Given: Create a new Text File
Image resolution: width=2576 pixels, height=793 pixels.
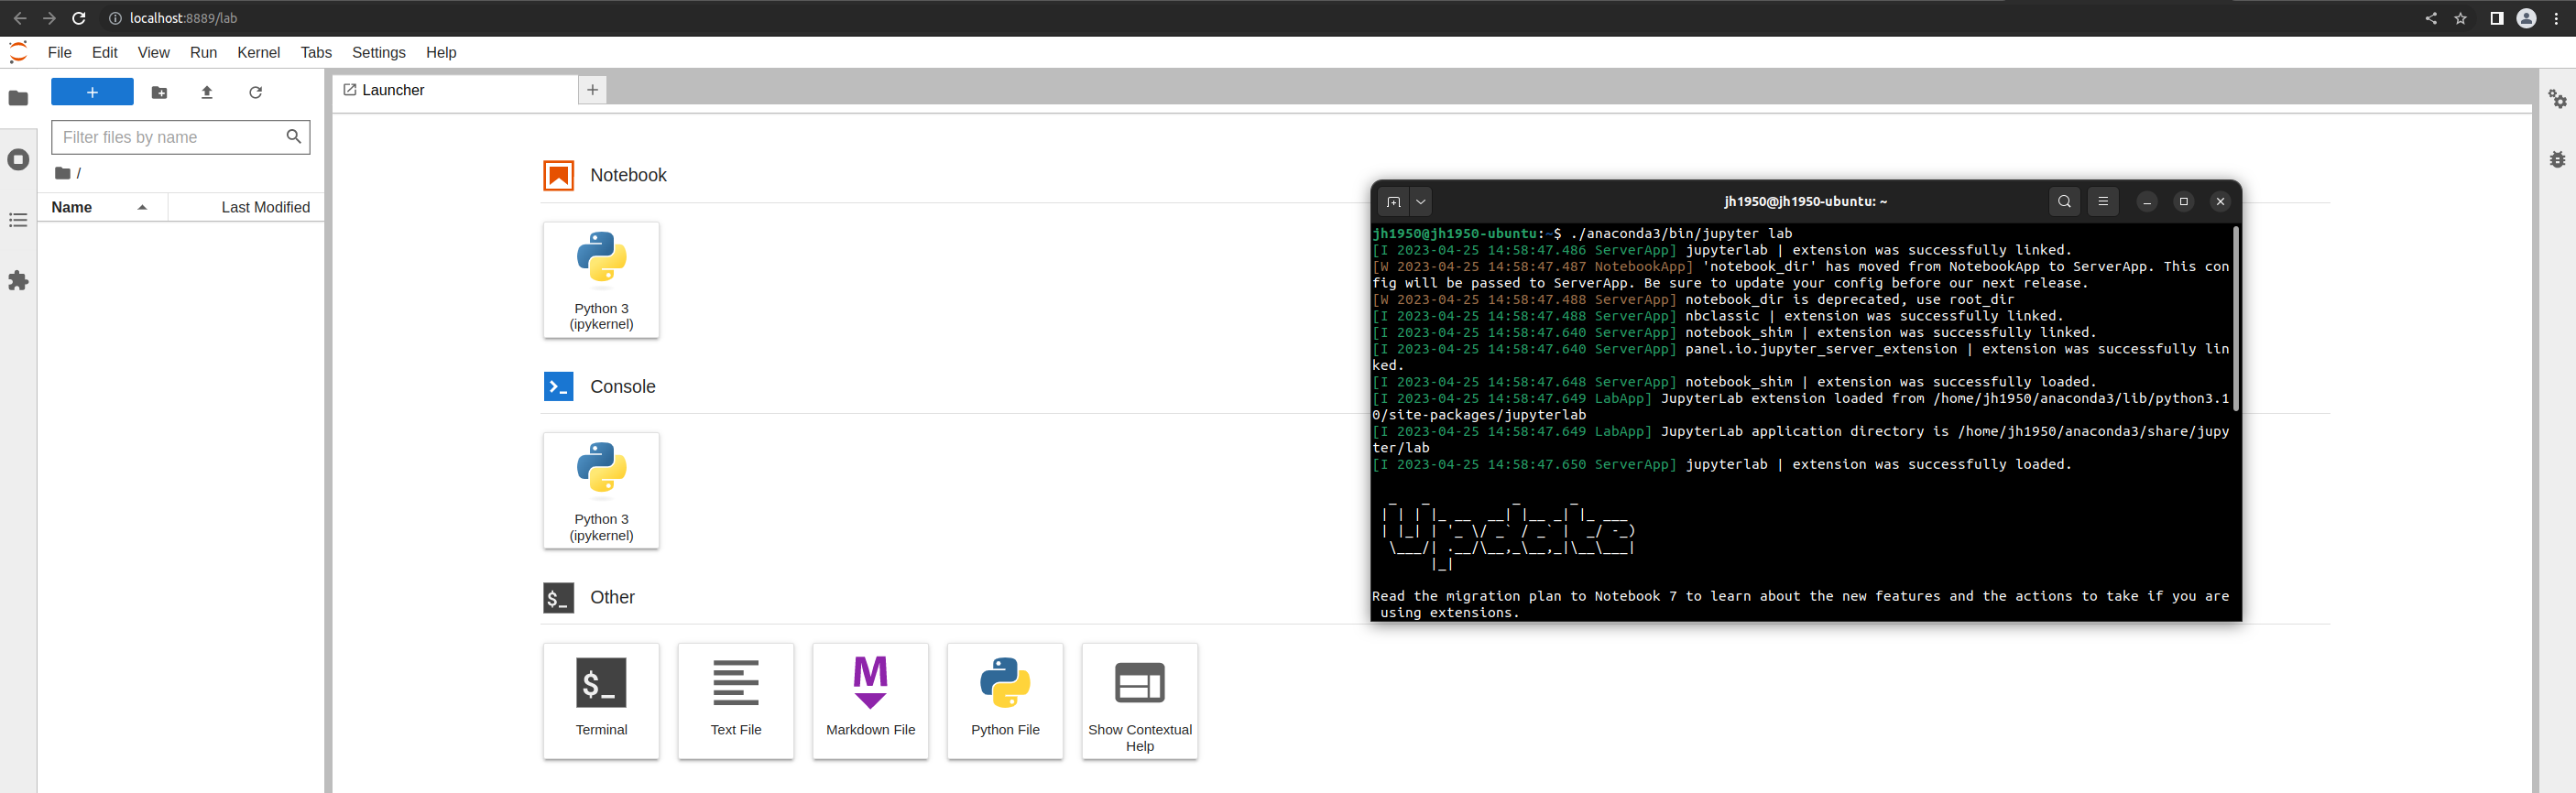Looking at the screenshot, I should (x=736, y=701).
